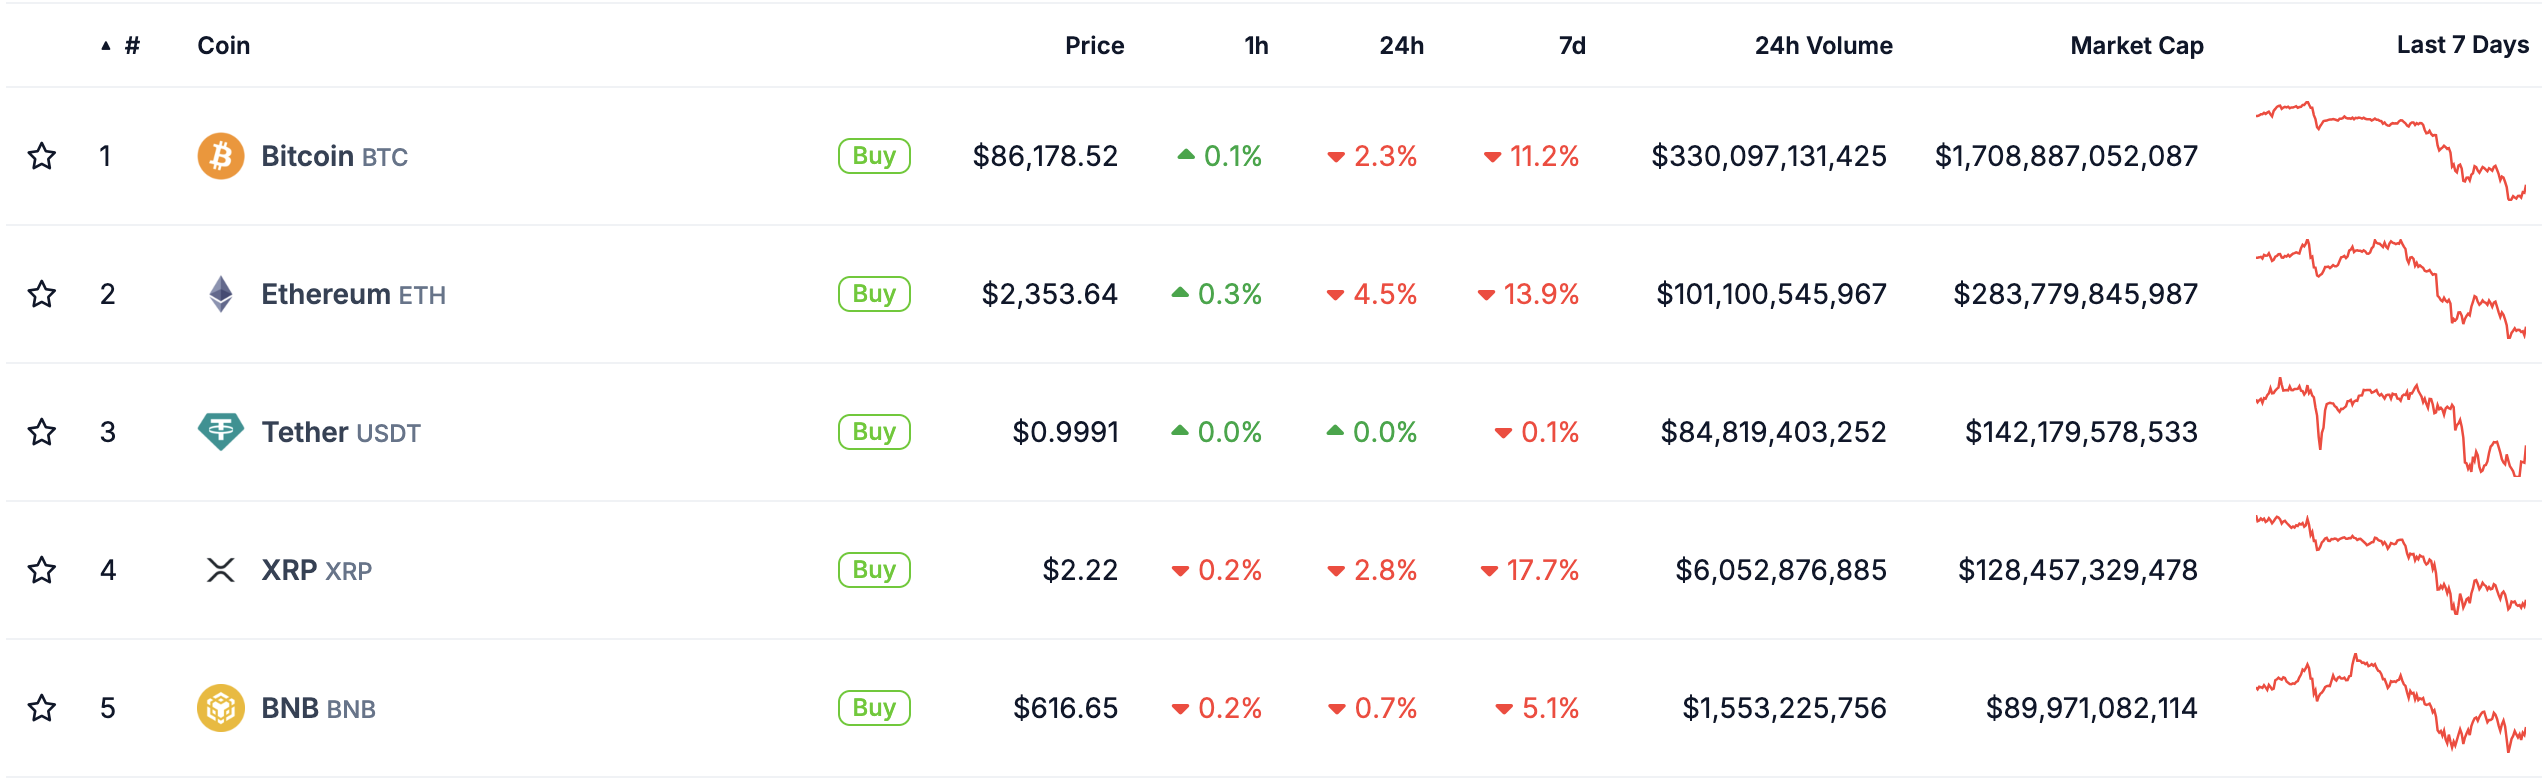Image resolution: width=2542 pixels, height=784 pixels.
Task: Open the Ethereum coin page link
Action: 325,294
